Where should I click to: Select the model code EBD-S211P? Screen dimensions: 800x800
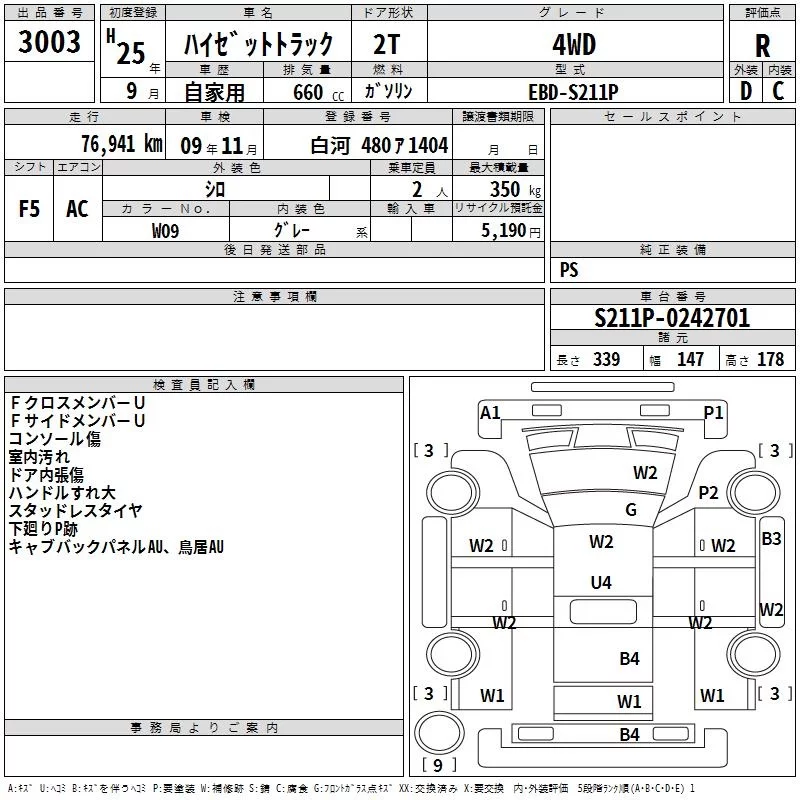573,92
